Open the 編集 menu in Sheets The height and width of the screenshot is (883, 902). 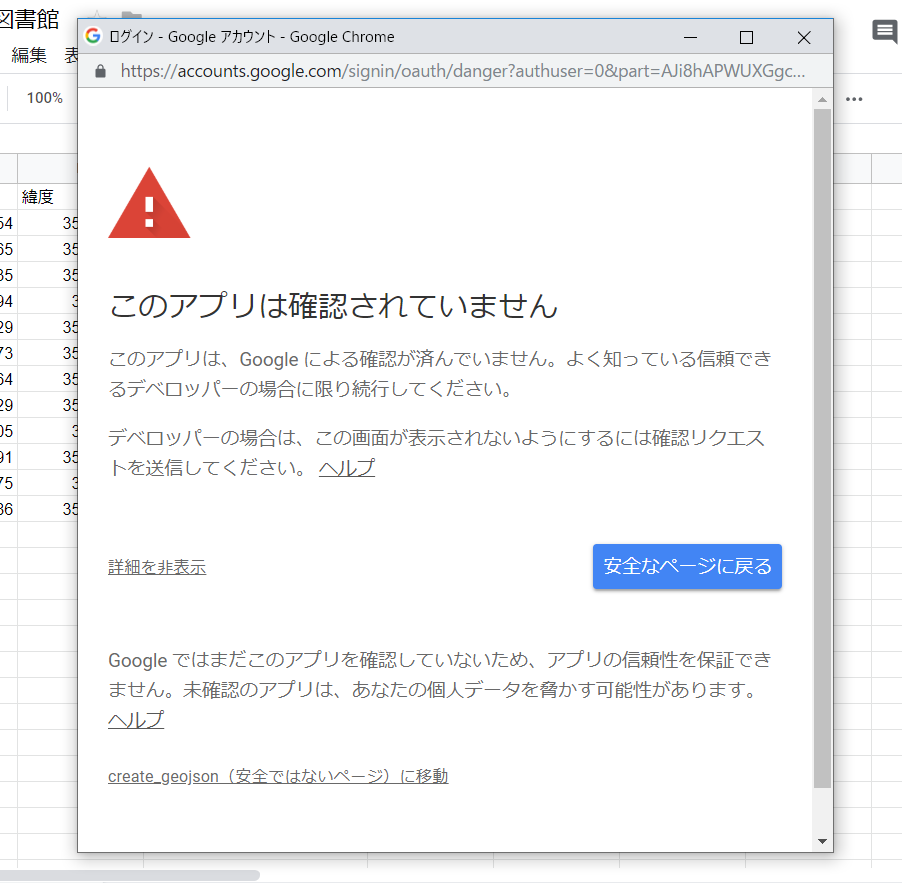point(29,55)
